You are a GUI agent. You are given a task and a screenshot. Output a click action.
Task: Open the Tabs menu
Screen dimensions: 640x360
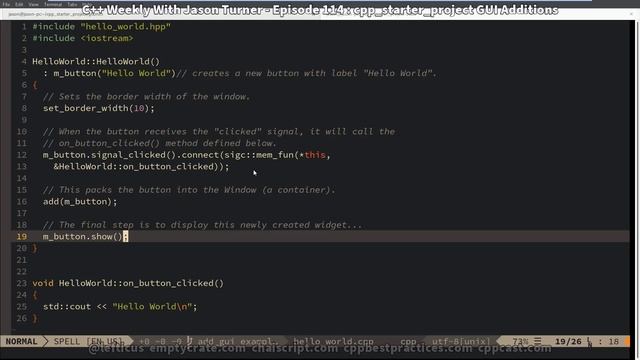point(72,4)
